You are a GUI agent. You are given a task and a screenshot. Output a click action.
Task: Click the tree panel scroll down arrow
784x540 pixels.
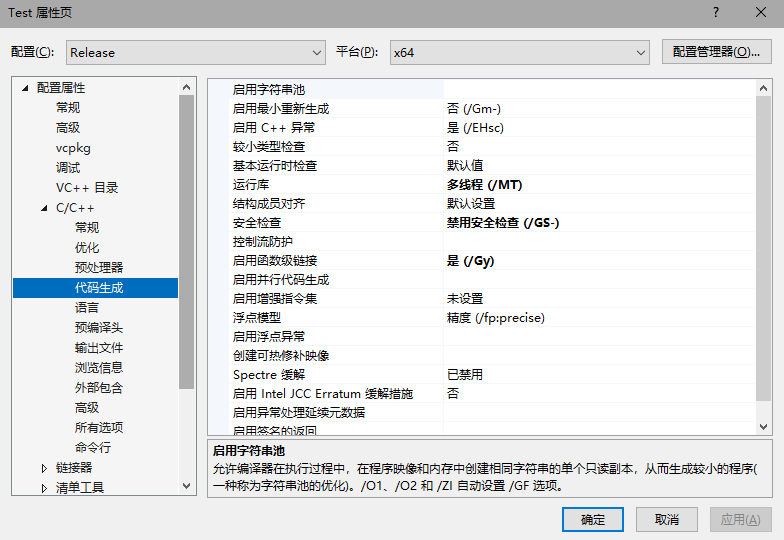tap(187, 485)
